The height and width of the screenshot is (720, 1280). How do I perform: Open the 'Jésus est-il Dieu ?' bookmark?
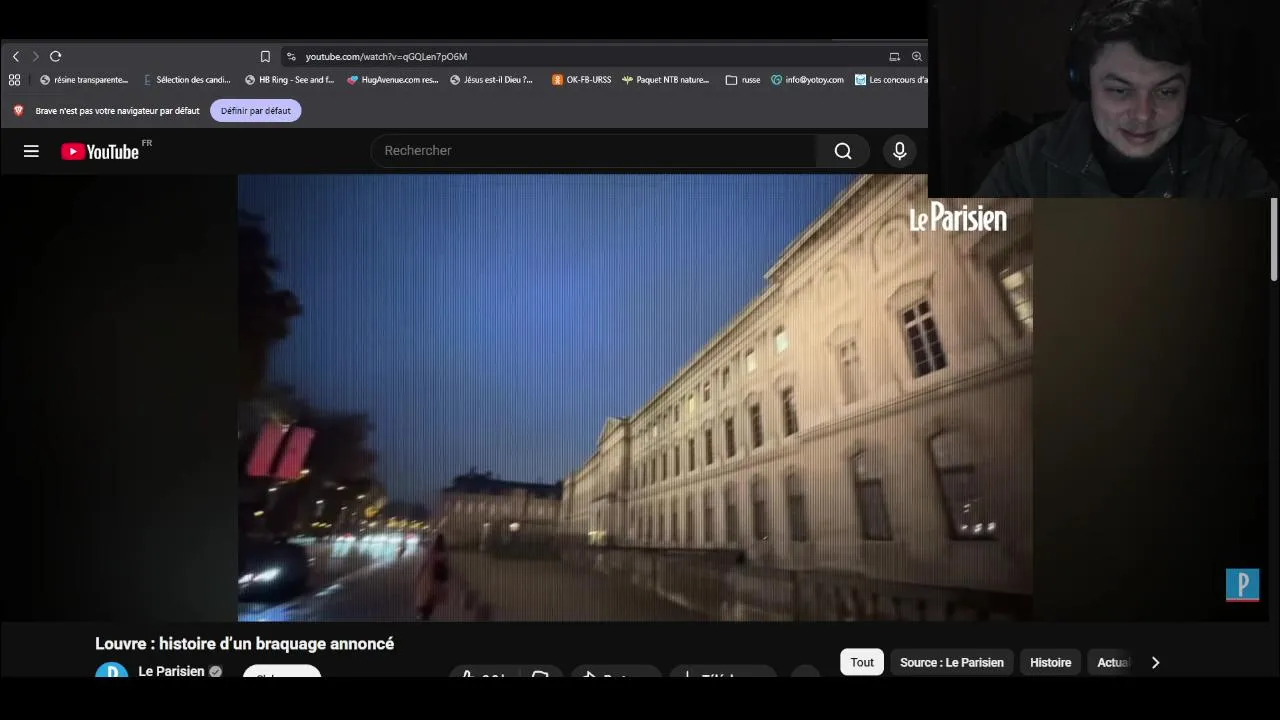(491, 80)
